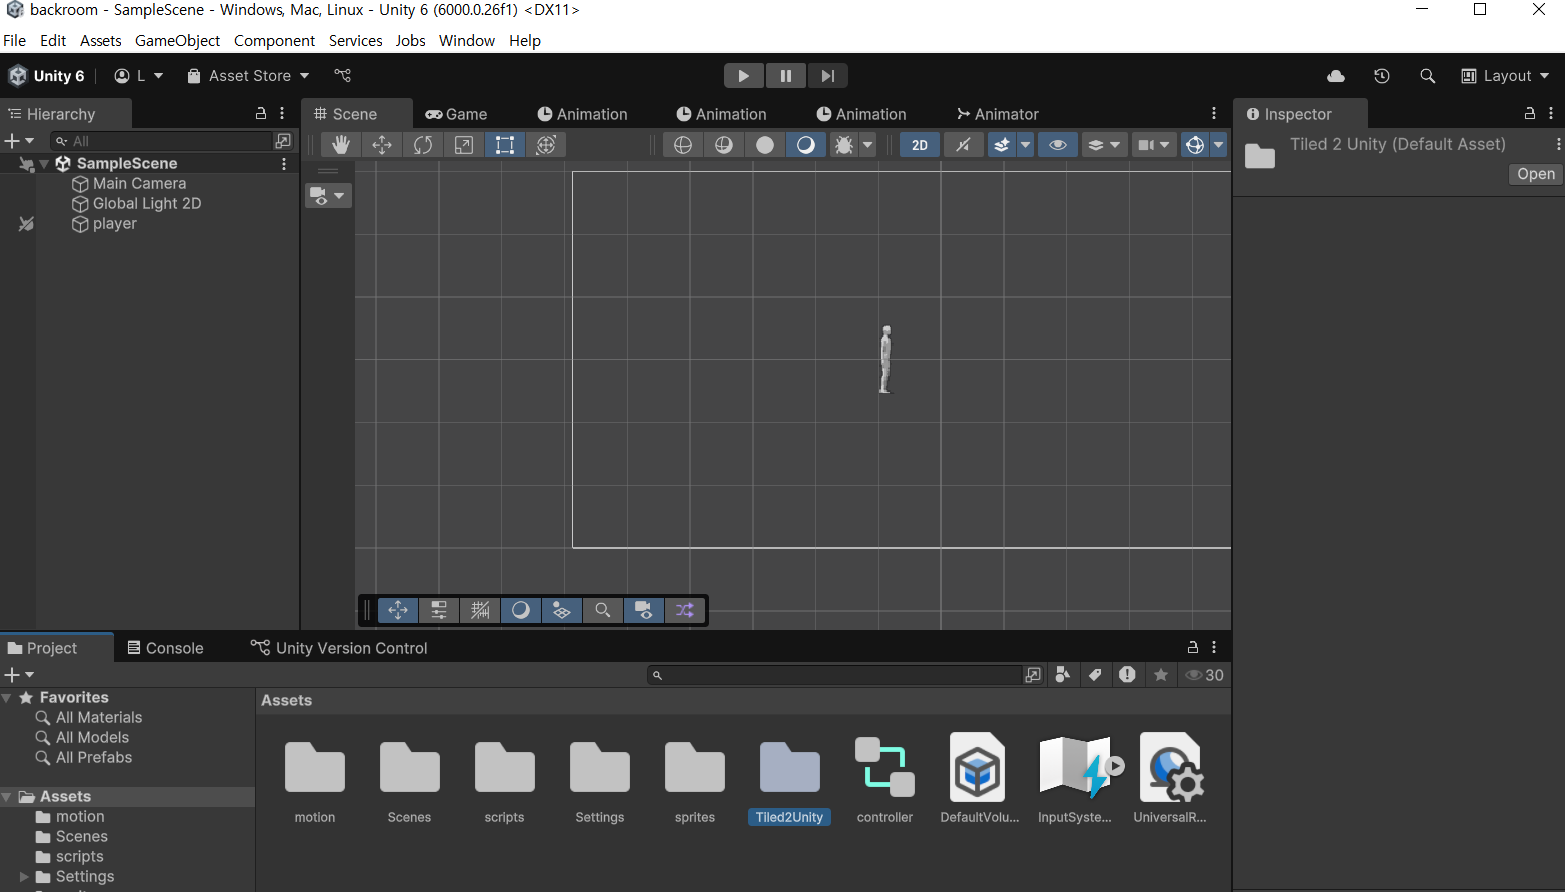
Task: Open Layout dropdown
Action: tap(1506, 76)
